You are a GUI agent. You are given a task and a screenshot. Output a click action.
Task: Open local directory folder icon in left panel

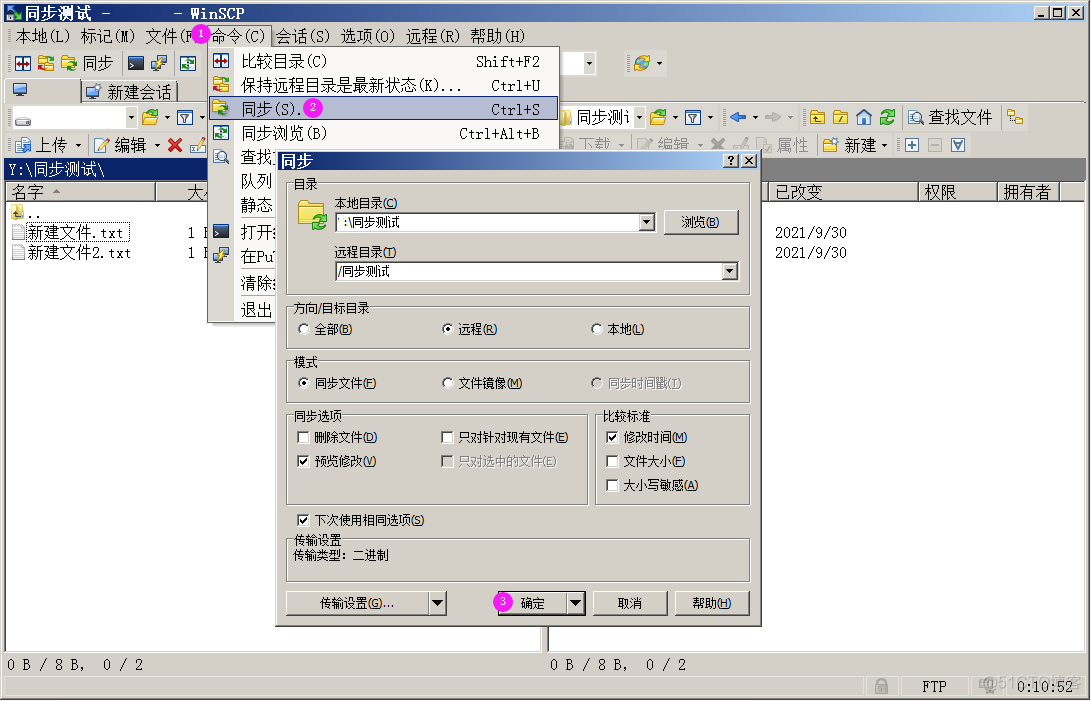[150, 118]
